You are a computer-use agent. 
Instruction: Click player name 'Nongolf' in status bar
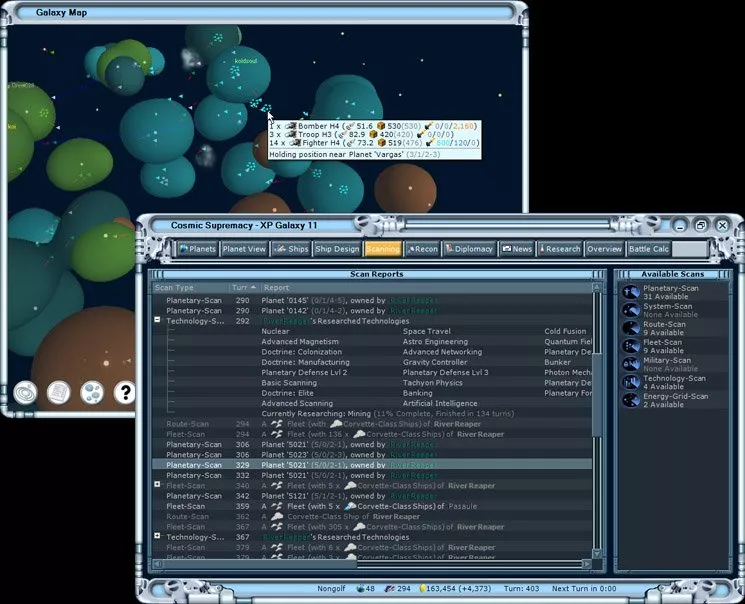point(331,588)
